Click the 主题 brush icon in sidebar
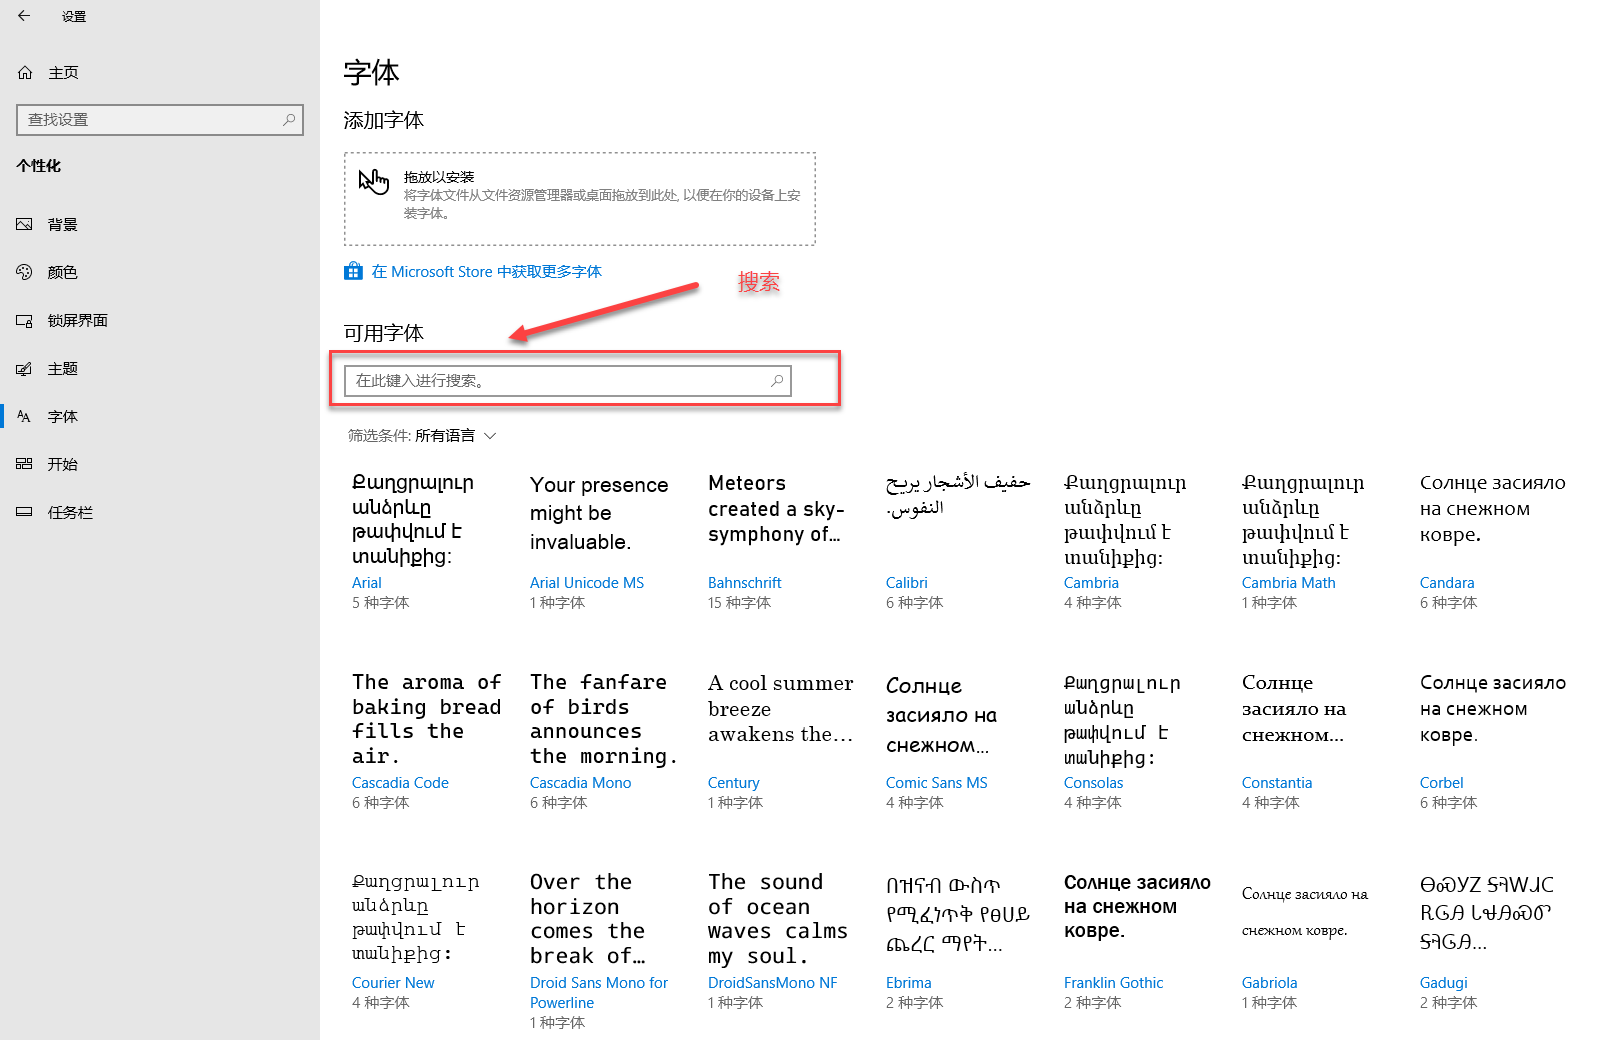The width and height of the screenshot is (1620, 1040). coord(25,368)
